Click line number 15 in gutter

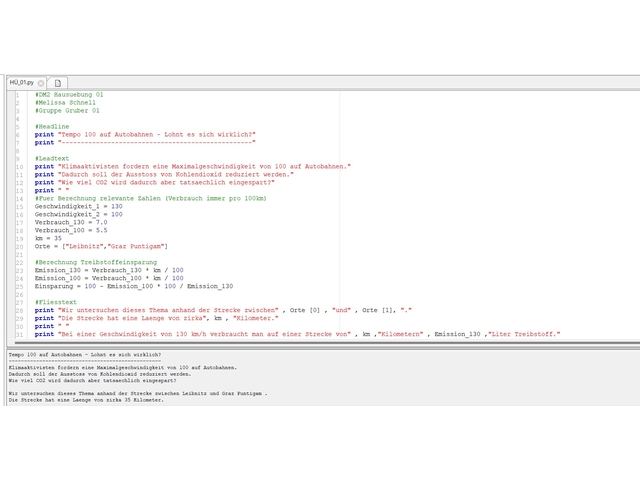pyautogui.click(x=19, y=207)
